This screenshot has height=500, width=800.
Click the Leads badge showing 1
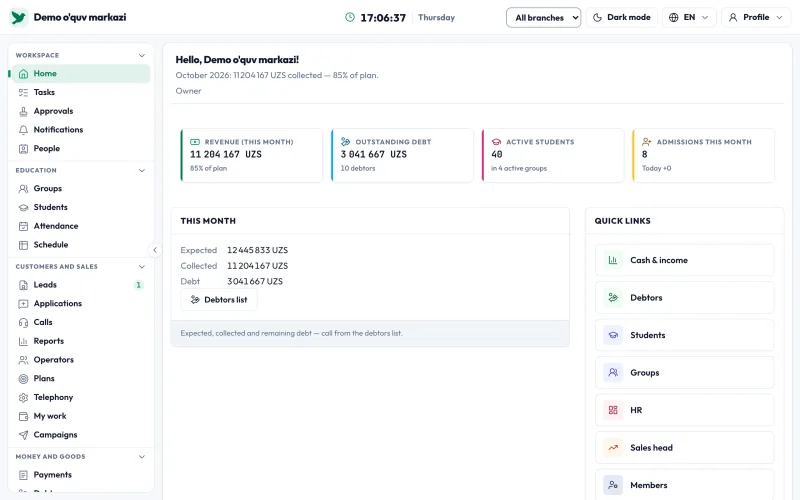[138, 285]
